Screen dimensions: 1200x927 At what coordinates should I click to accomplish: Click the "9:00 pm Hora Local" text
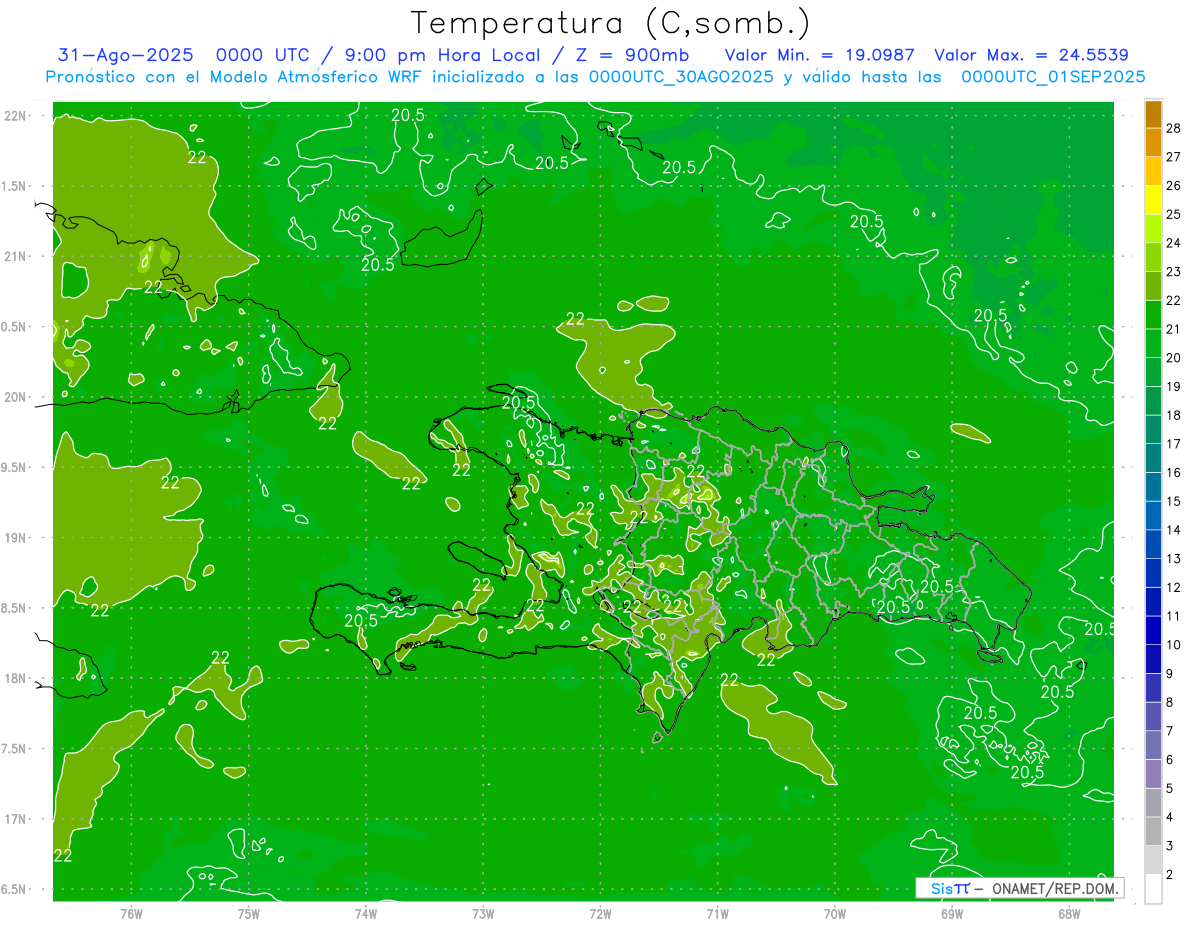coord(441,56)
